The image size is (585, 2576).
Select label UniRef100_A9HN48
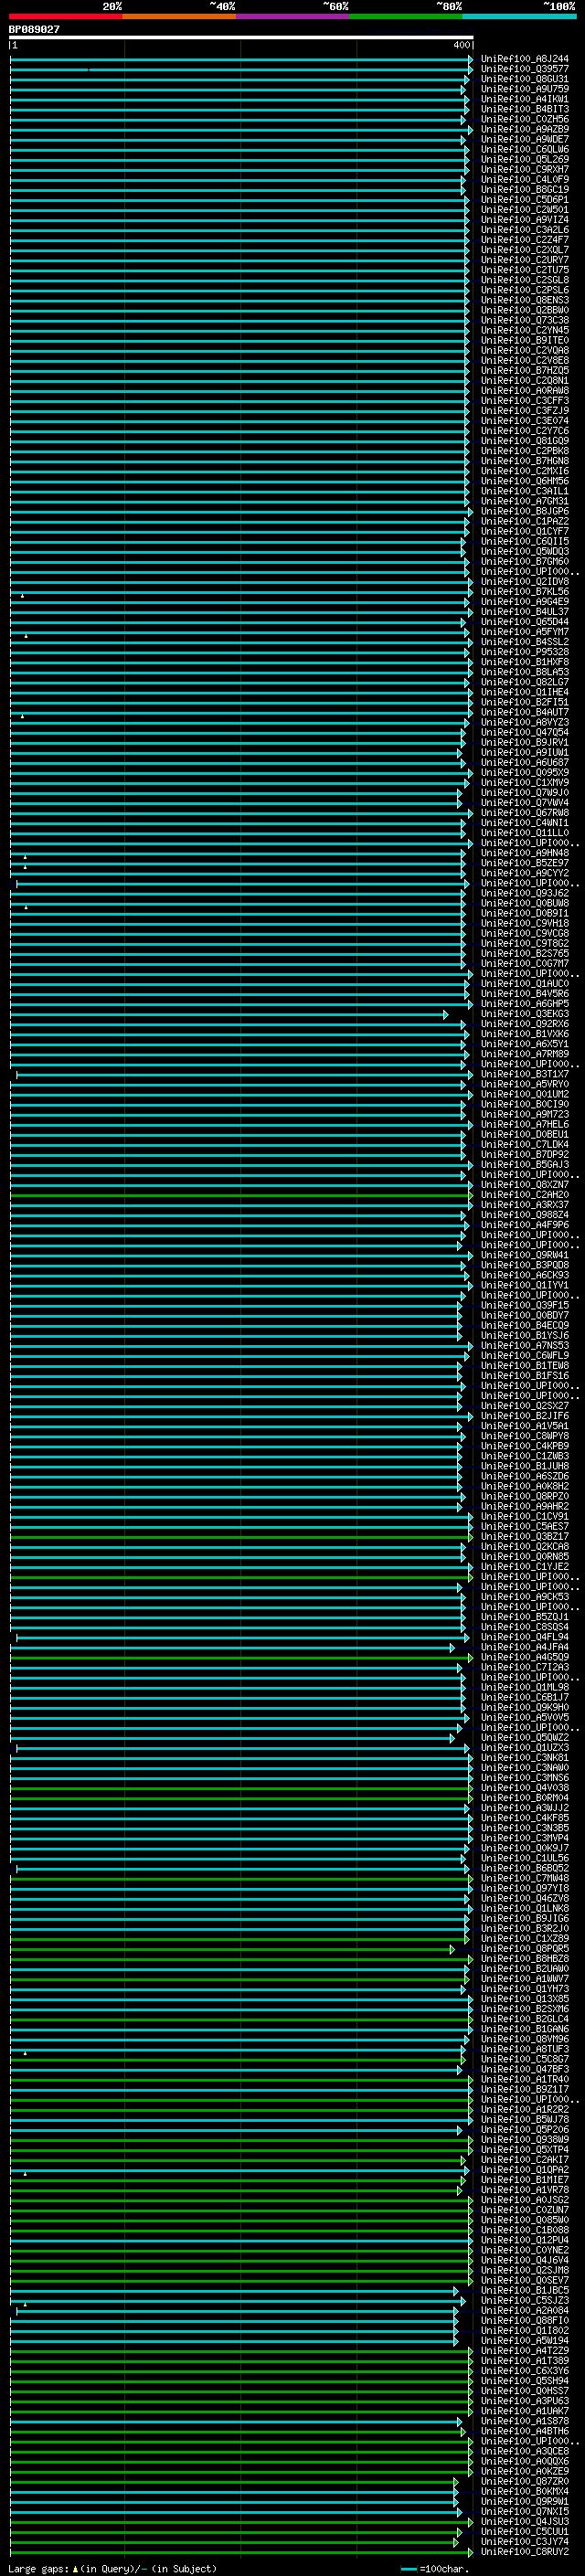click(x=525, y=852)
